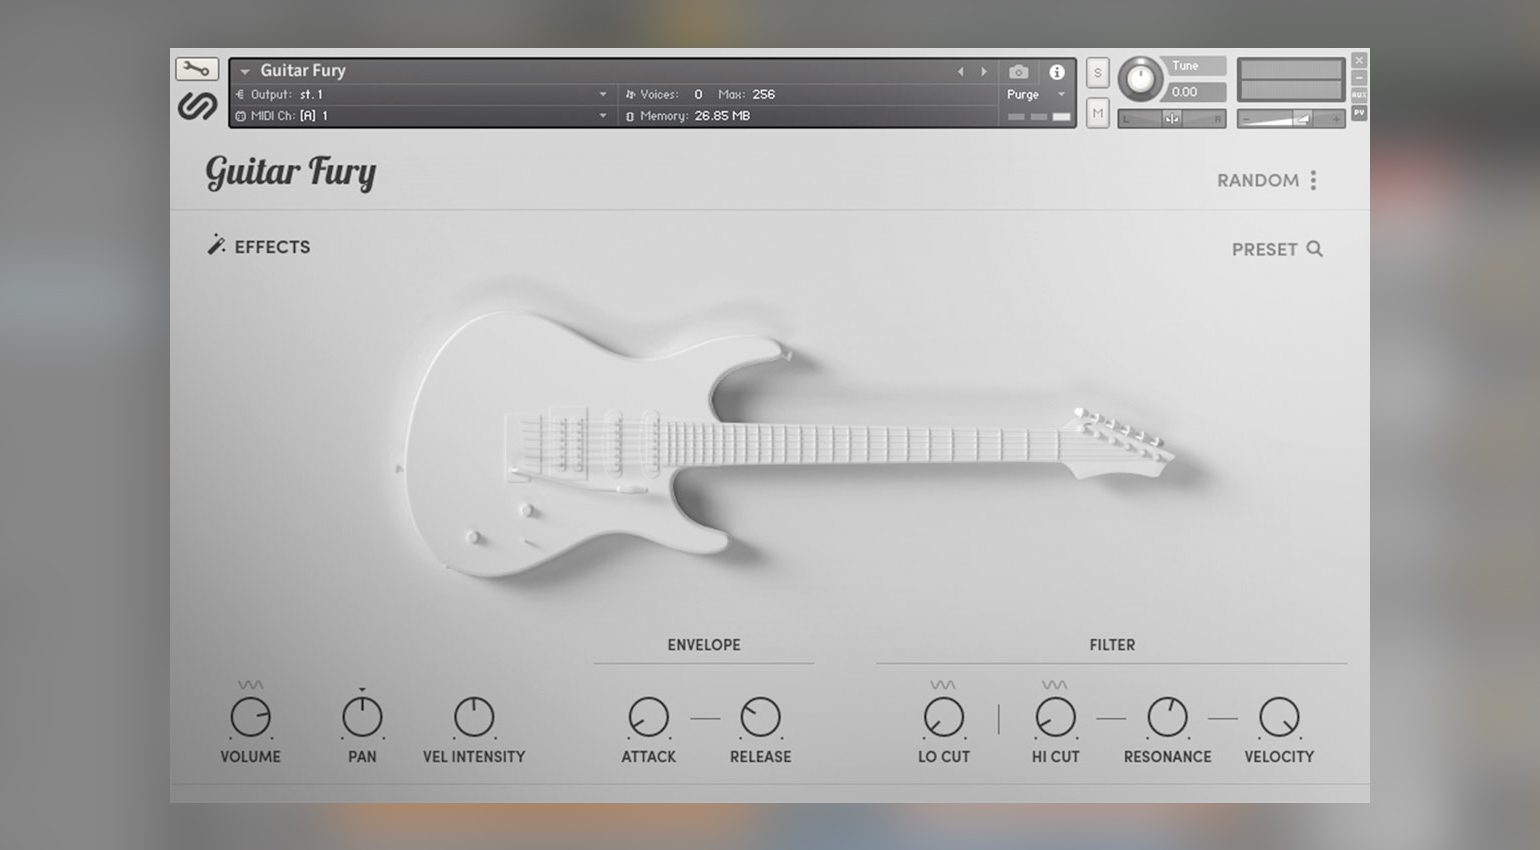The height and width of the screenshot is (850, 1540).
Task: Open the Effects page
Action: point(272,247)
